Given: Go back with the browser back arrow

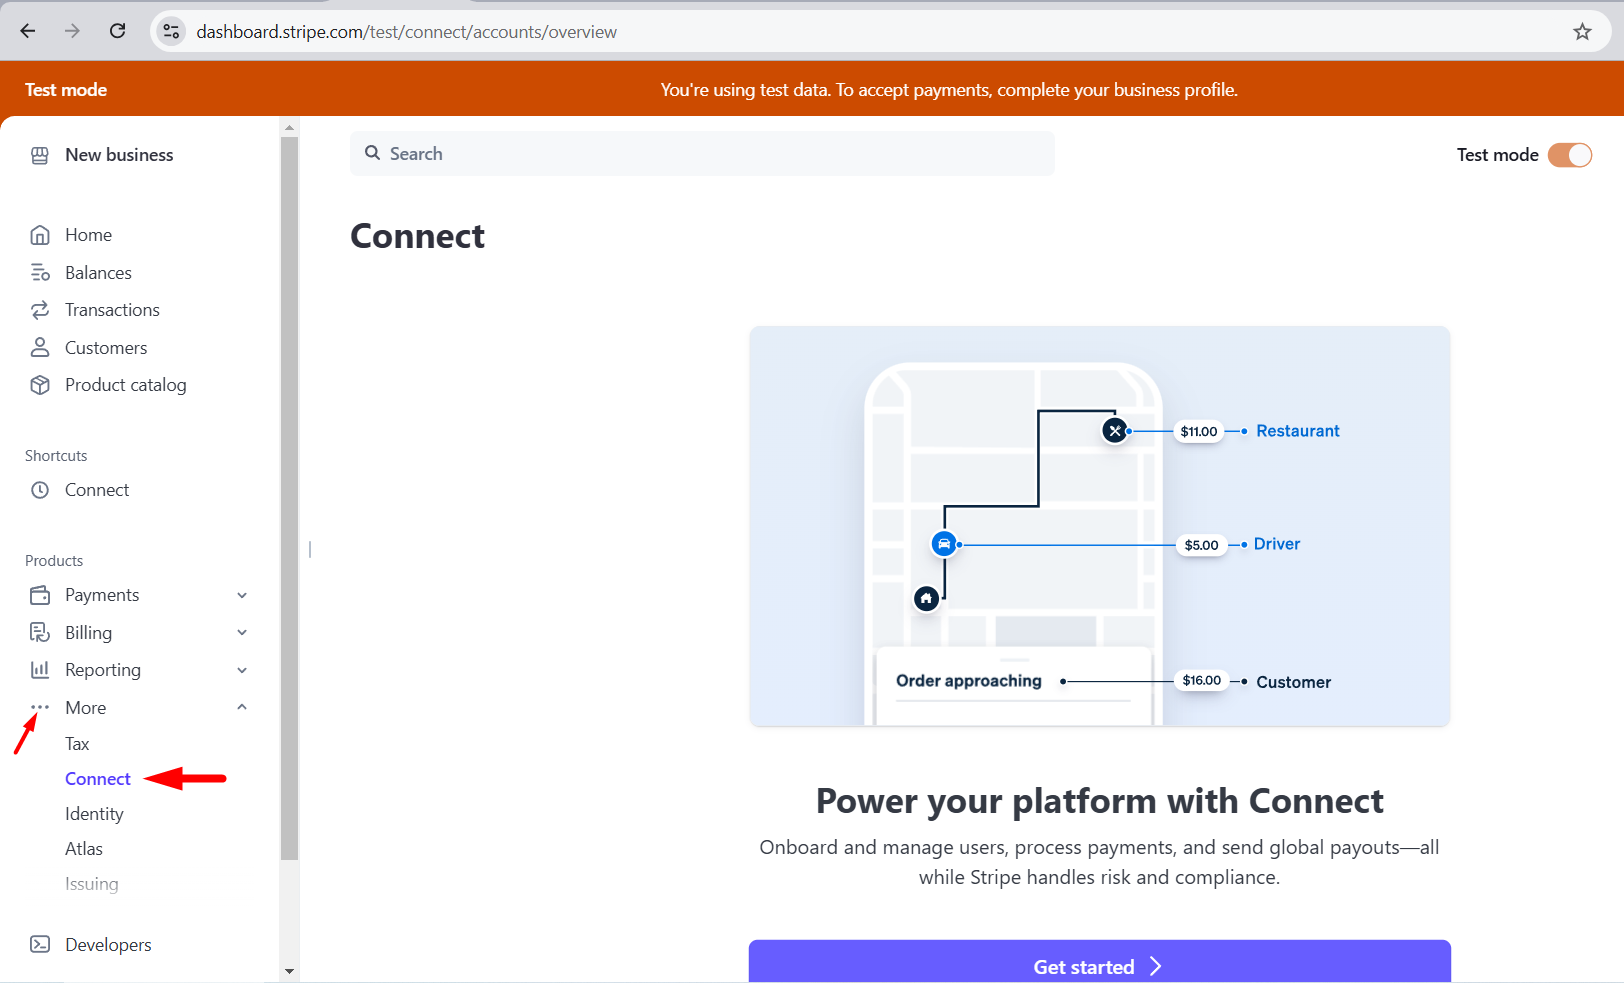Looking at the screenshot, I should (x=28, y=31).
